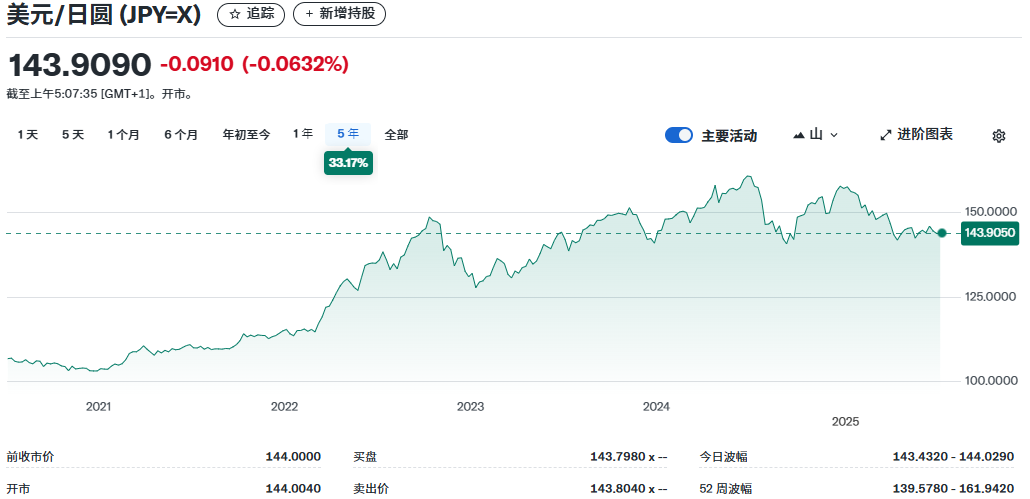
Task: Select the 6 个月 time range
Action: coord(181,135)
